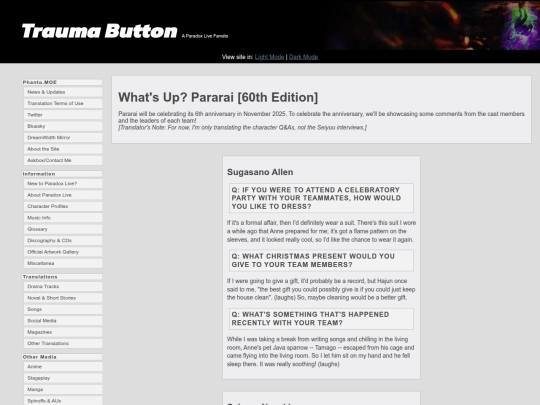Click the header banner artwork image
This screenshot has width=540, height=405.
(432, 25)
